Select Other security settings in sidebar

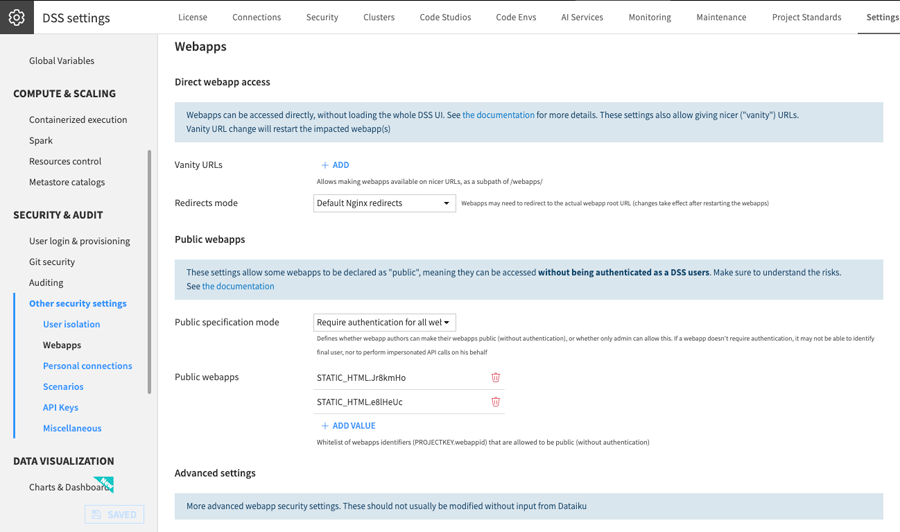pos(77,304)
